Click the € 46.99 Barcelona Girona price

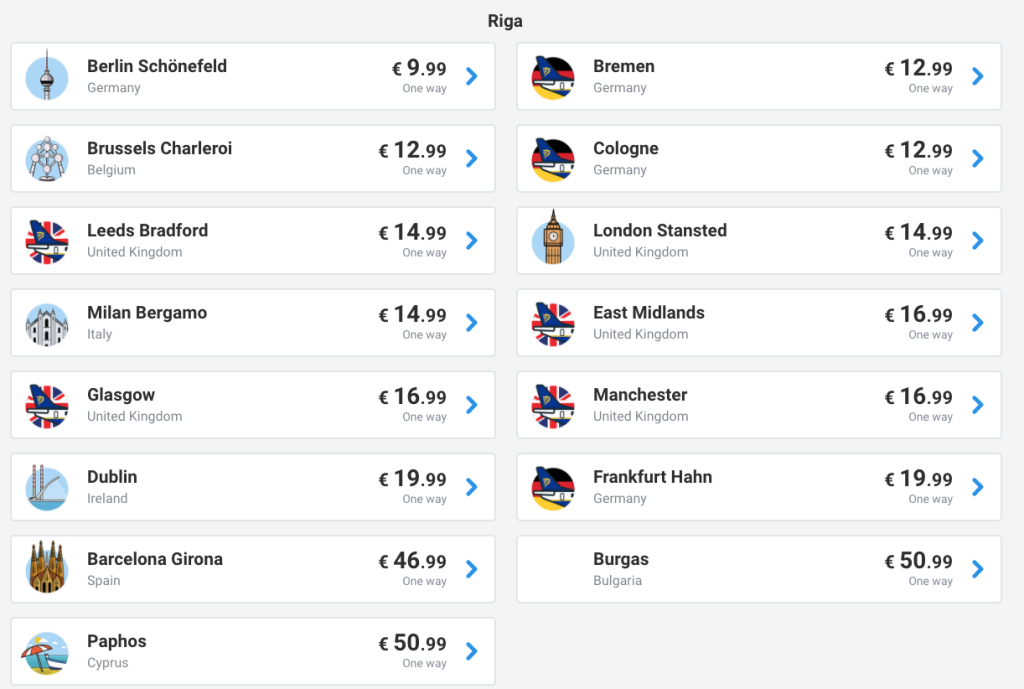point(412,561)
